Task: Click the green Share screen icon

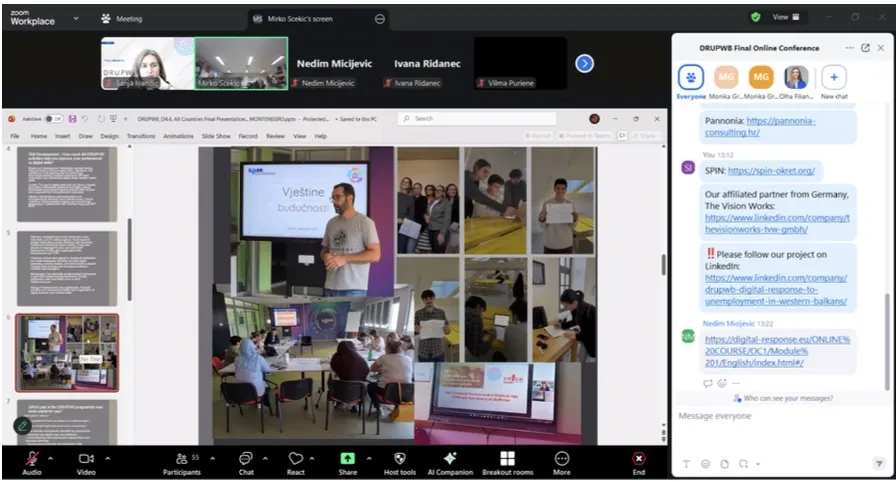Action: [x=347, y=459]
